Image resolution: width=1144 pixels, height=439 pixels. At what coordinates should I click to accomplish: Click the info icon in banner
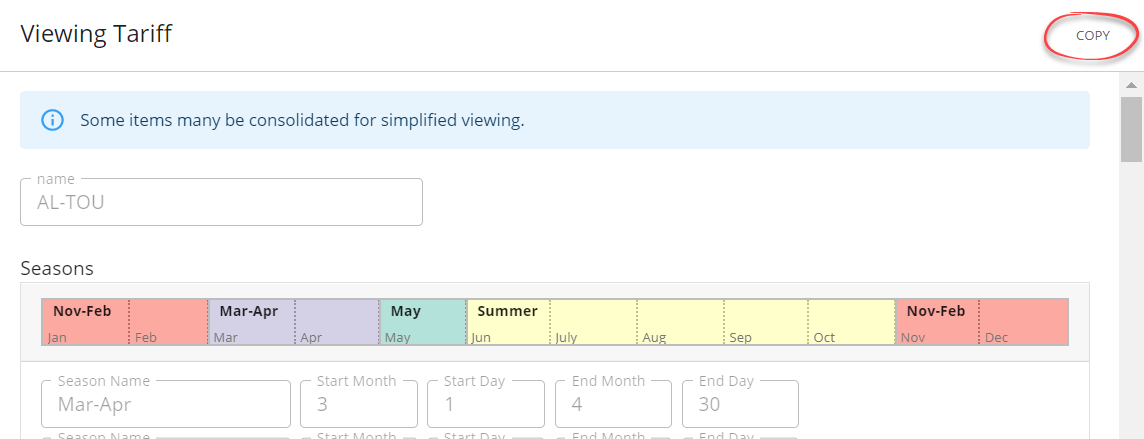(x=52, y=120)
